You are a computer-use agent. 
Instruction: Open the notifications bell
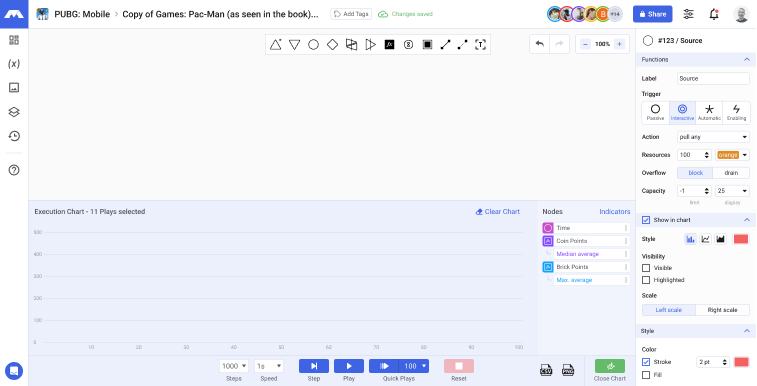coord(714,14)
